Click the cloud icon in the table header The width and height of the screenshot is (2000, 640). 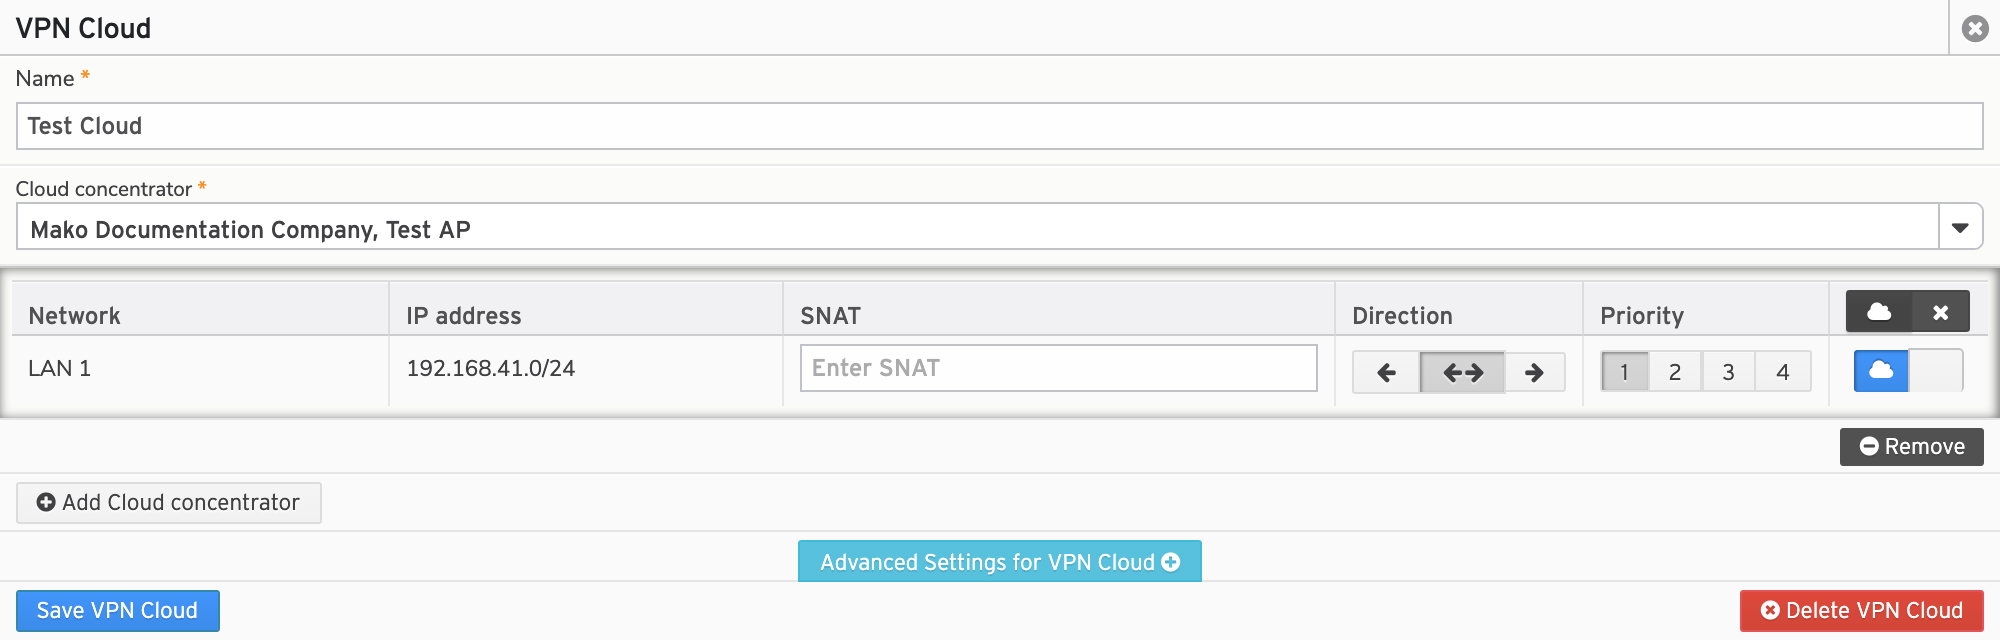pyautogui.click(x=1881, y=312)
